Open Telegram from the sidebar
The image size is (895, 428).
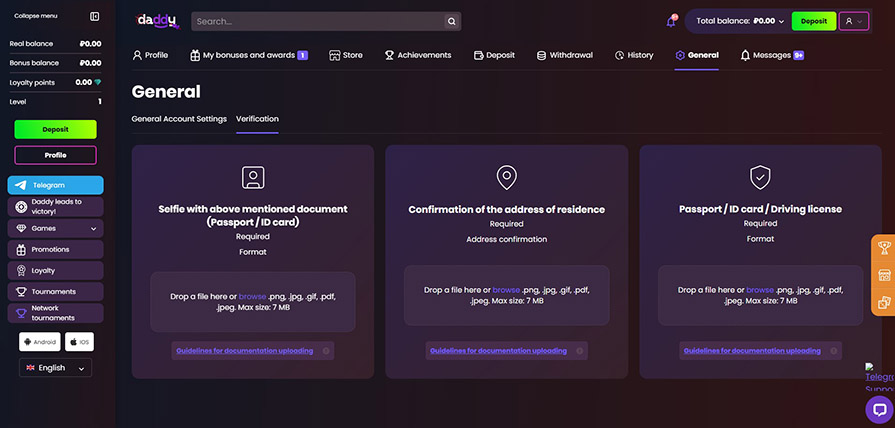[55, 185]
